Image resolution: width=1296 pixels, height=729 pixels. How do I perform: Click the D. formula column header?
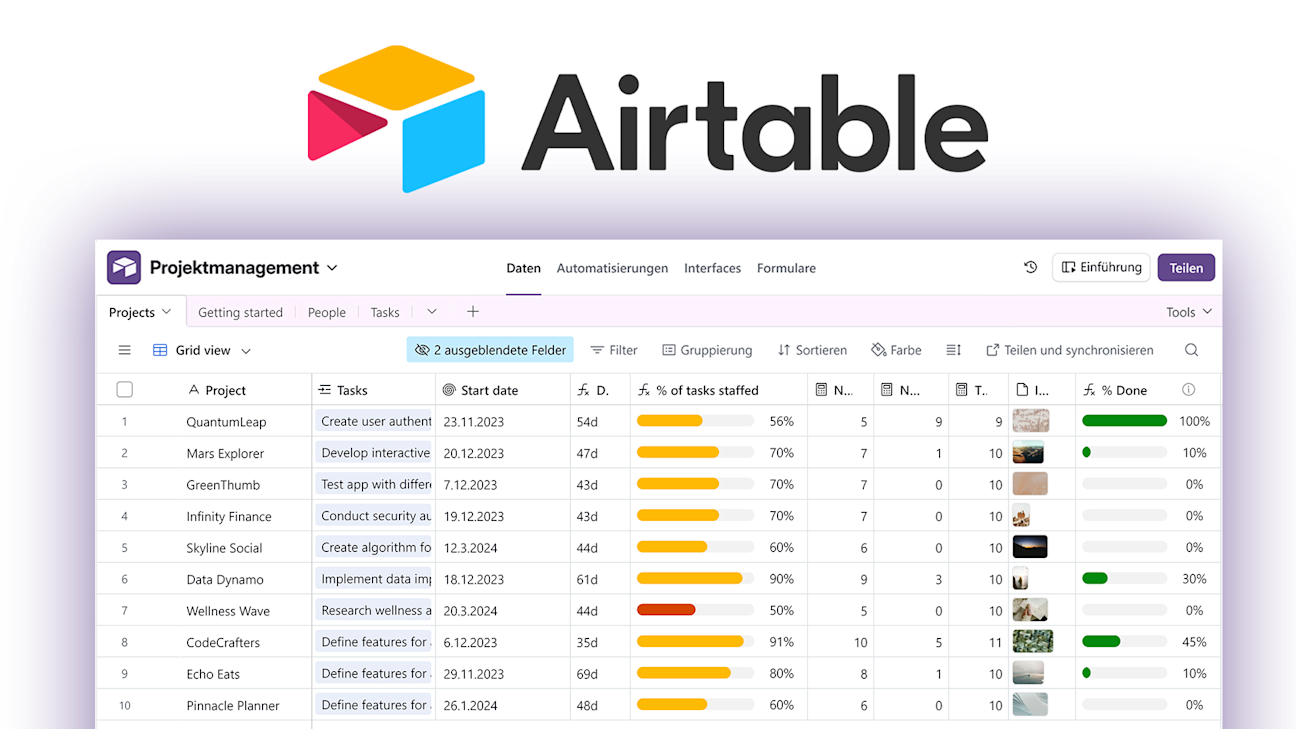(x=600, y=390)
